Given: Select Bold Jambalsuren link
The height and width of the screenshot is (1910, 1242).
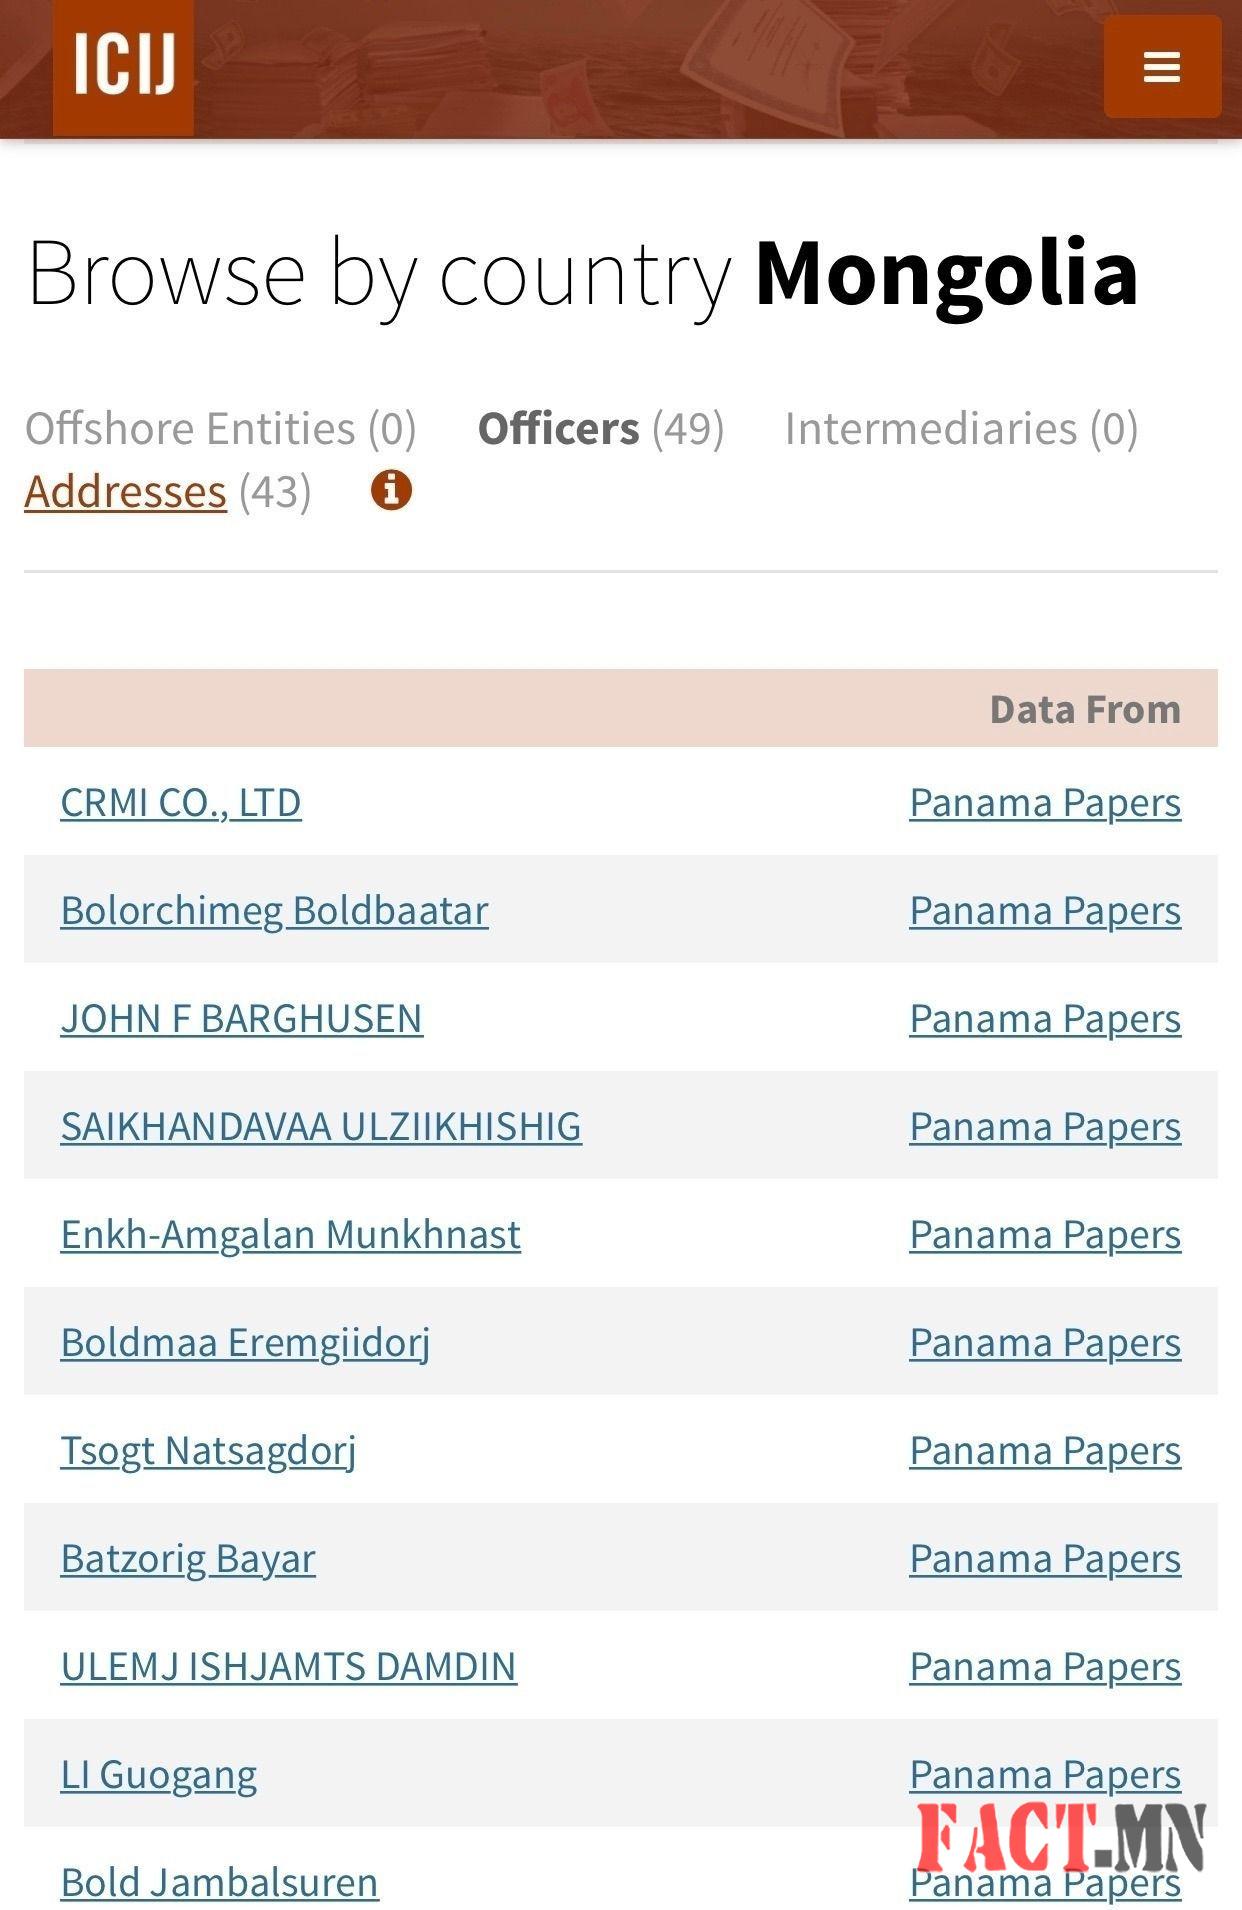Looking at the screenshot, I should pos(219,1882).
